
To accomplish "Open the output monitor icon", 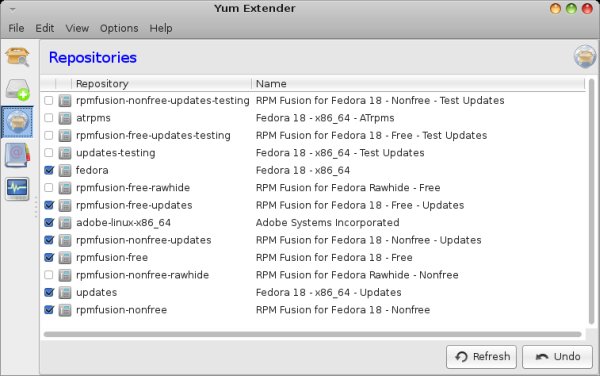I will point(17,189).
